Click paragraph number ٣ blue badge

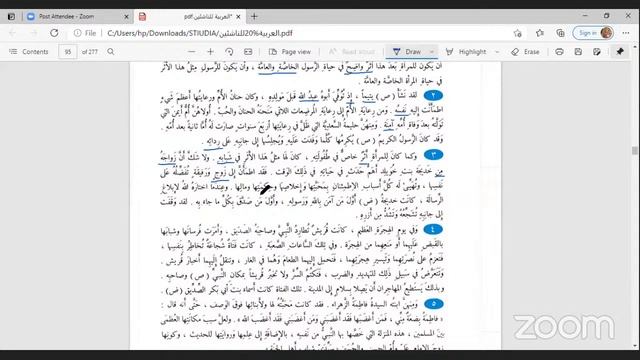pyautogui.click(x=433, y=155)
